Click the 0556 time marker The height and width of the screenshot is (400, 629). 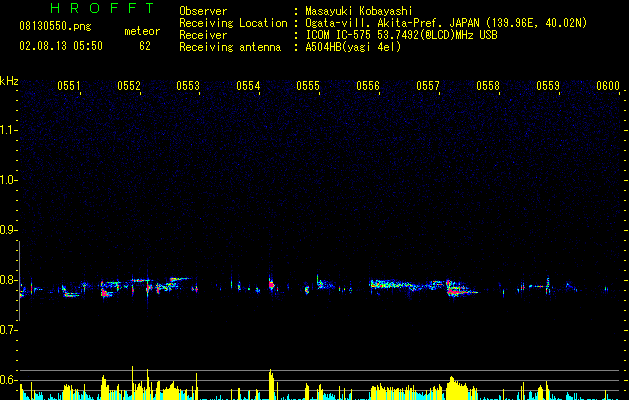pyautogui.click(x=368, y=86)
